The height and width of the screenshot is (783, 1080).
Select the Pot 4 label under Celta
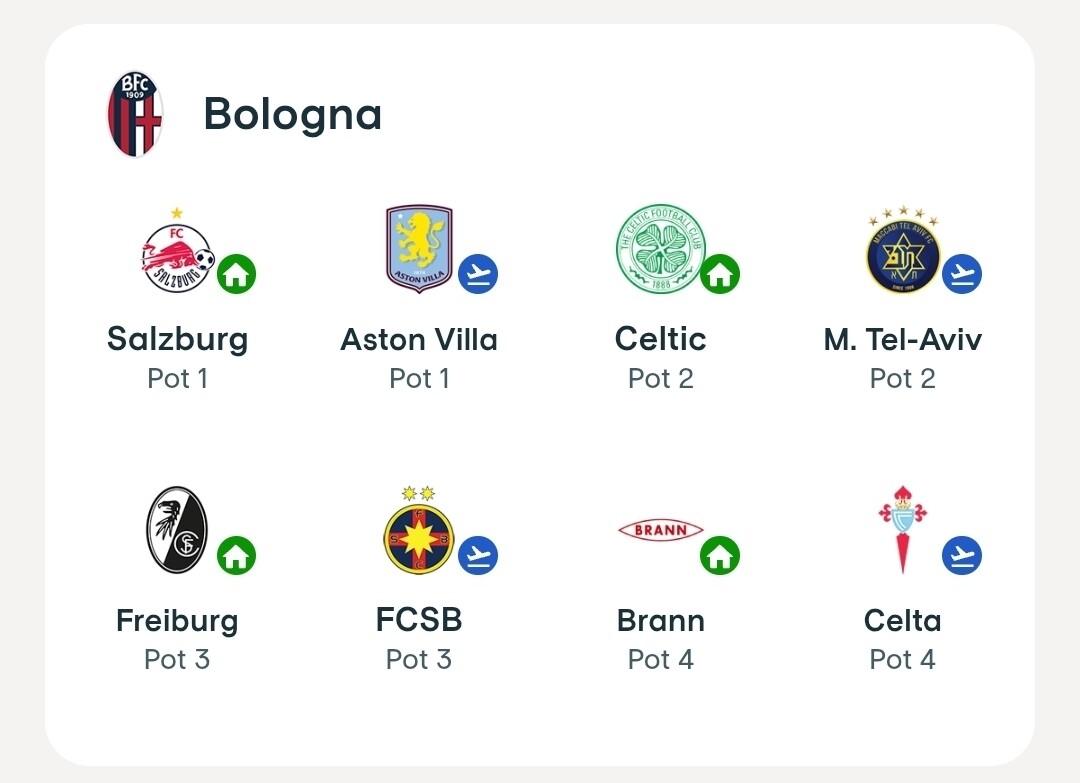point(902,660)
